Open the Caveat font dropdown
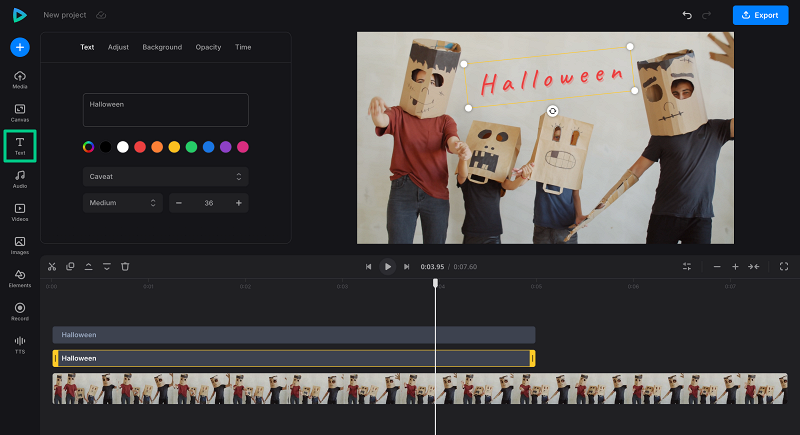 (x=166, y=176)
